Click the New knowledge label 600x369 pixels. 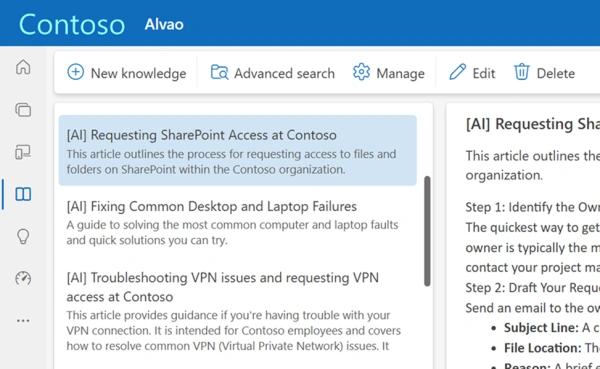pyautogui.click(x=139, y=73)
